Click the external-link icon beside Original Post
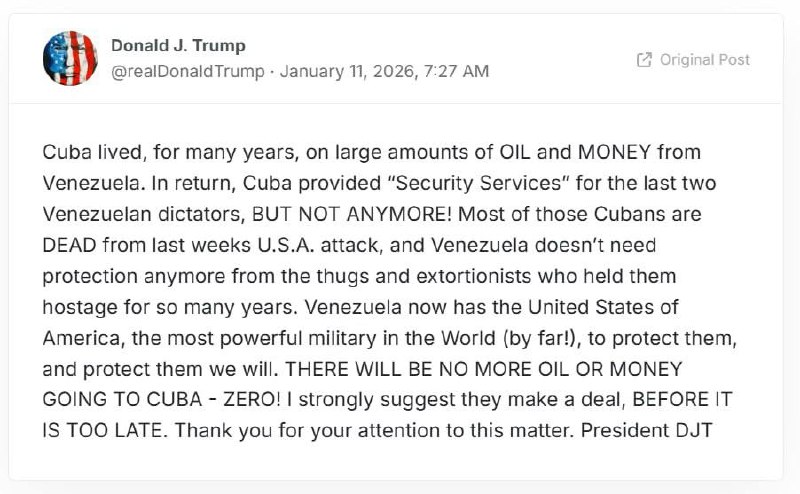Viewport: 800px width, 494px height. [x=644, y=60]
